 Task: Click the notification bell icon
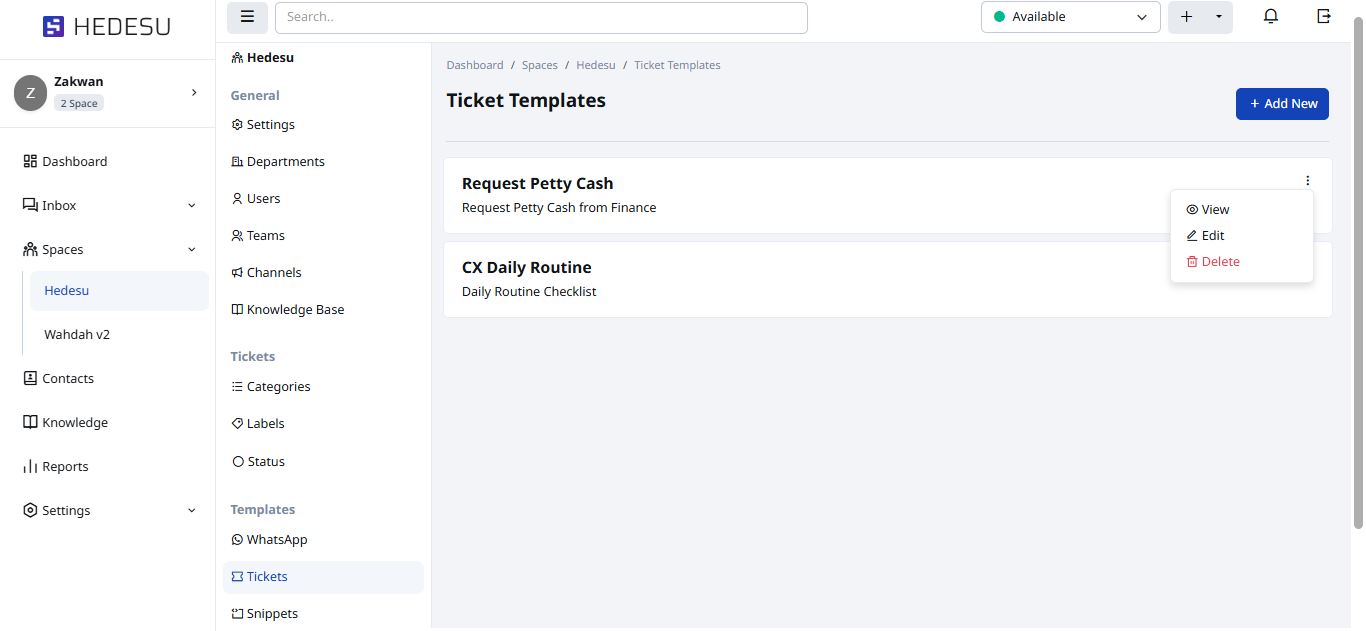1271,17
